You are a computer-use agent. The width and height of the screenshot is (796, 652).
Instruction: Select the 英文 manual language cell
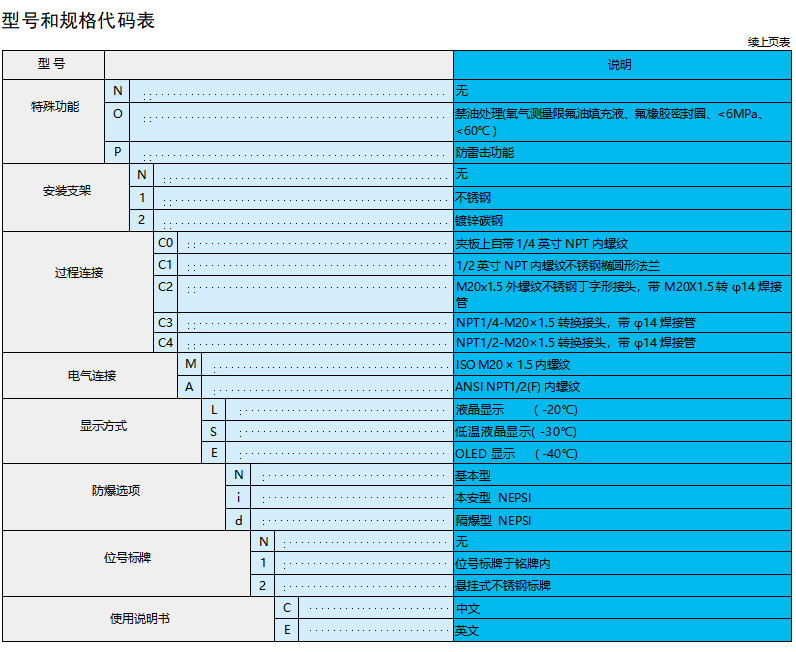click(x=620, y=631)
